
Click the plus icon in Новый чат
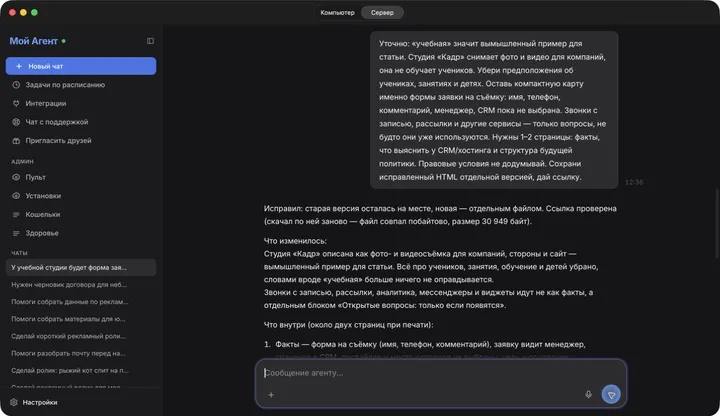19,66
